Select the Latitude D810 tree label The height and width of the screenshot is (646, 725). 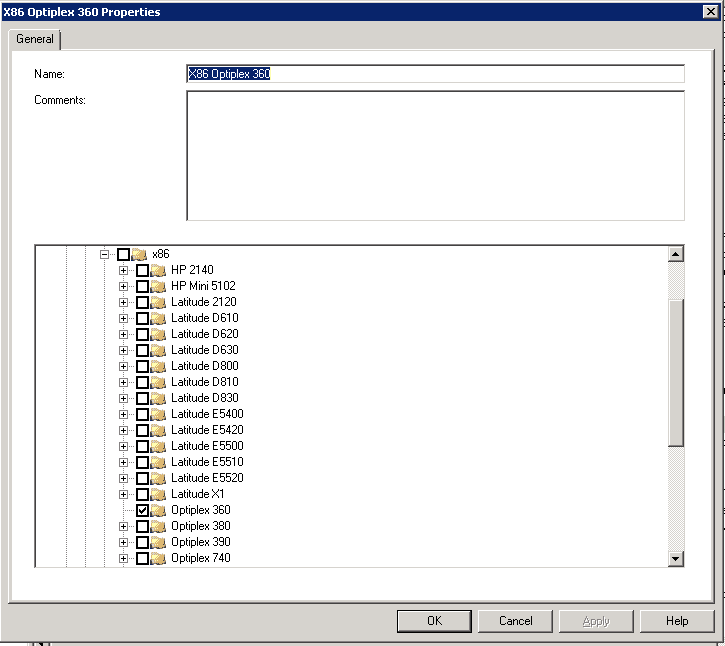205,382
